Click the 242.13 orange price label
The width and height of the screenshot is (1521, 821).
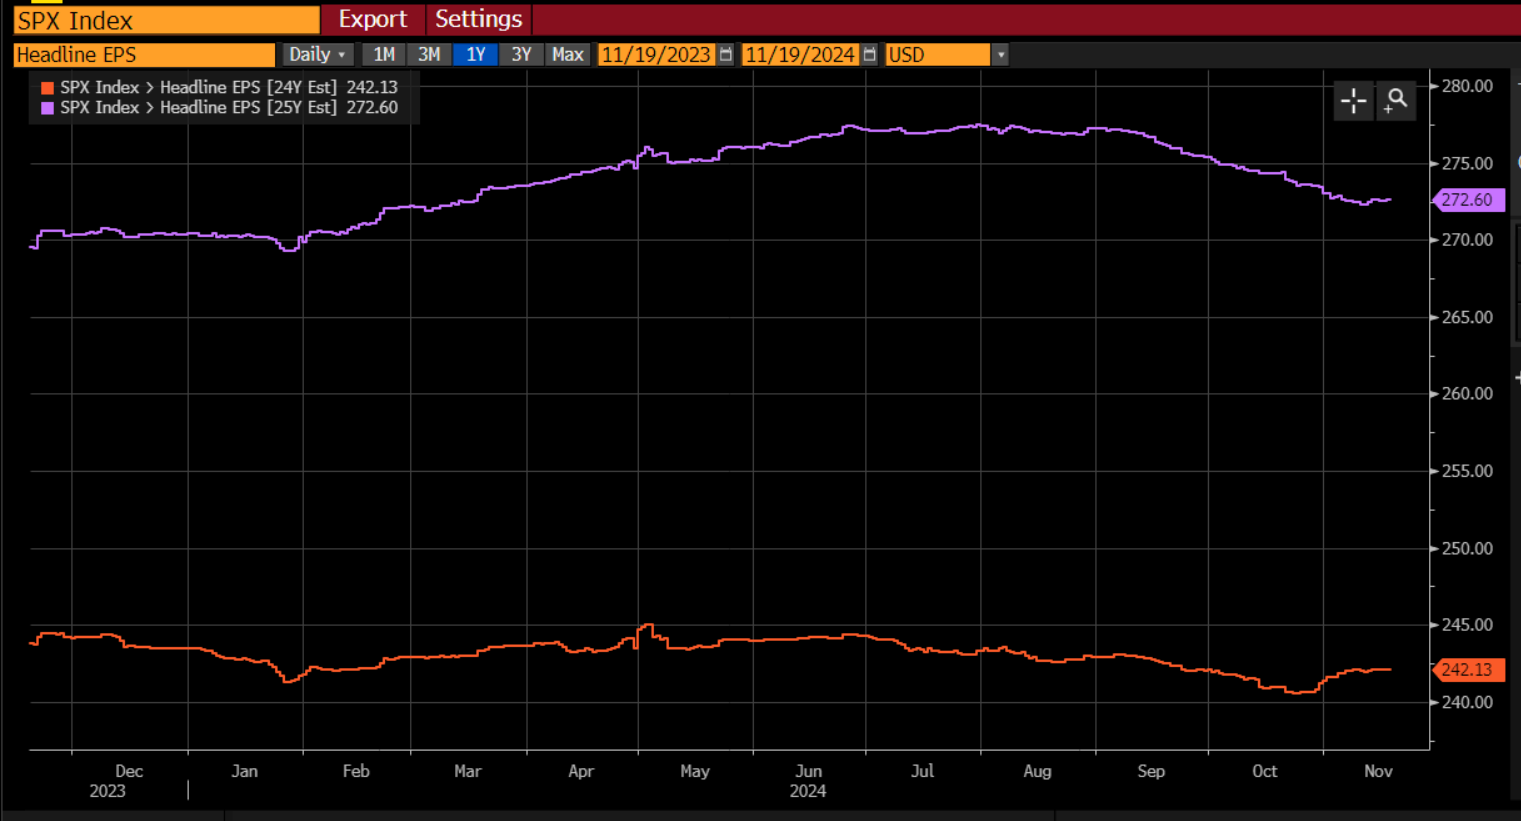(x=1467, y=670)
